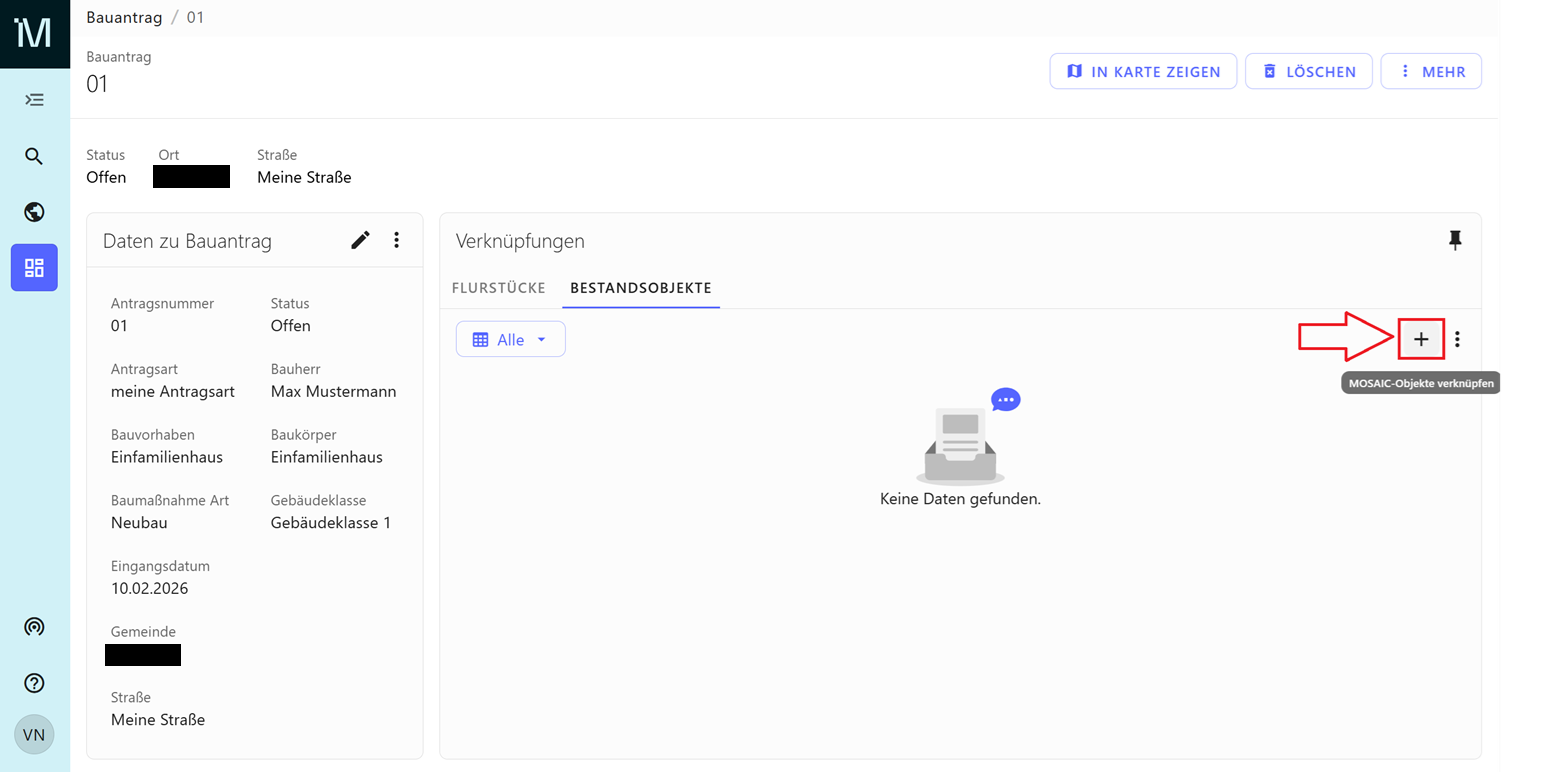Open the Alle filter dropdown
Viewport: 1560px width, 772px height.
tap(510, 339)
